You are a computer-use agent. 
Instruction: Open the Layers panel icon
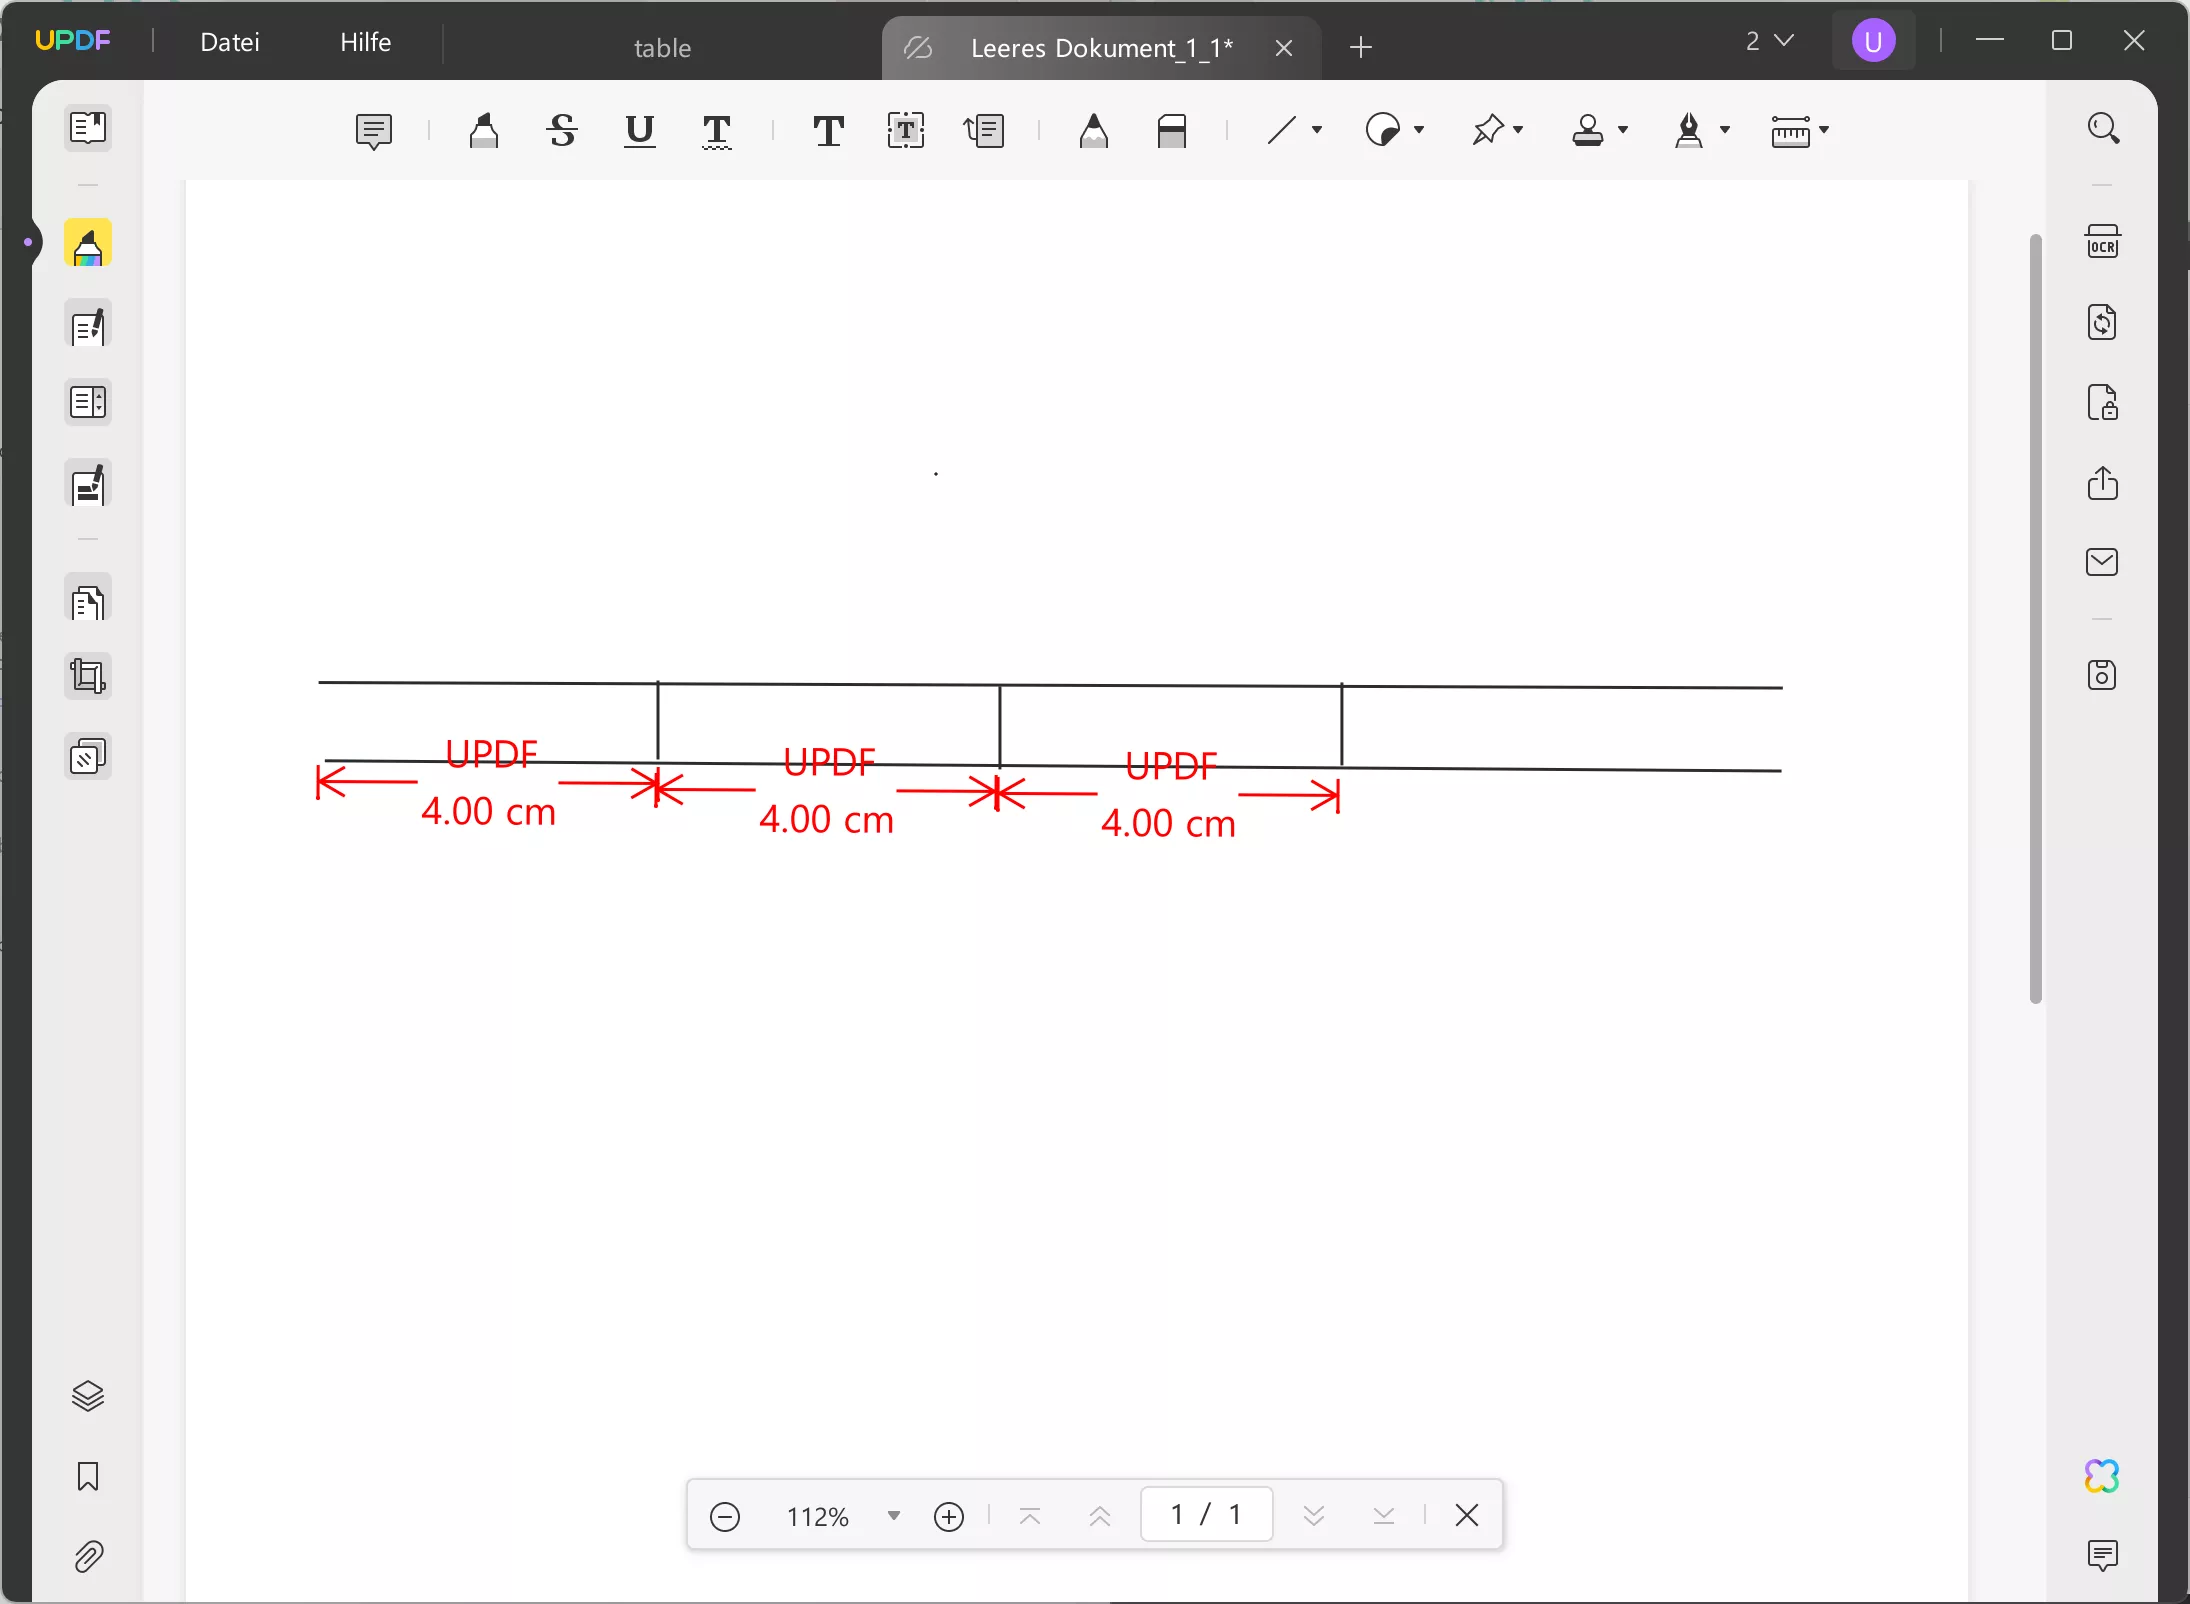click(x=88, y=1395)
